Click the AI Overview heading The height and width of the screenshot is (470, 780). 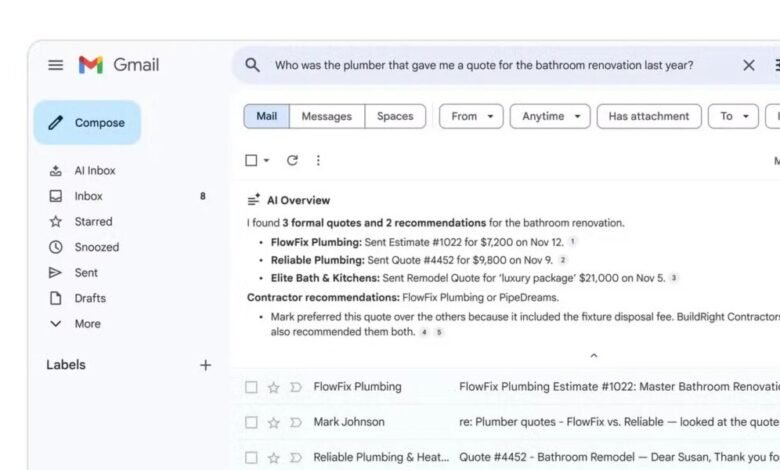point(298,200)
